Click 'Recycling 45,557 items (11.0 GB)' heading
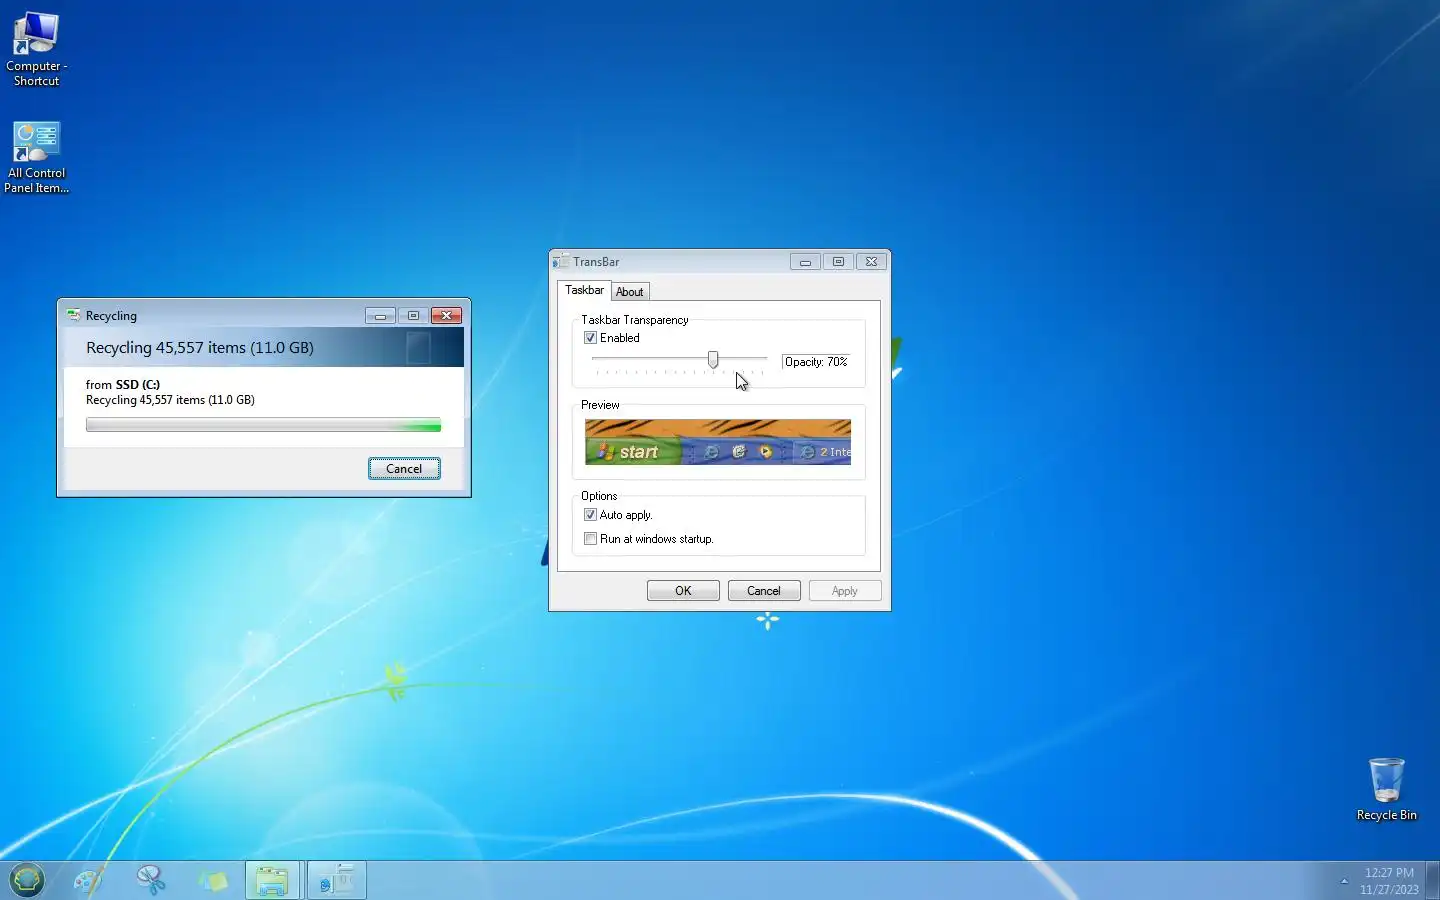 point(200,348)
